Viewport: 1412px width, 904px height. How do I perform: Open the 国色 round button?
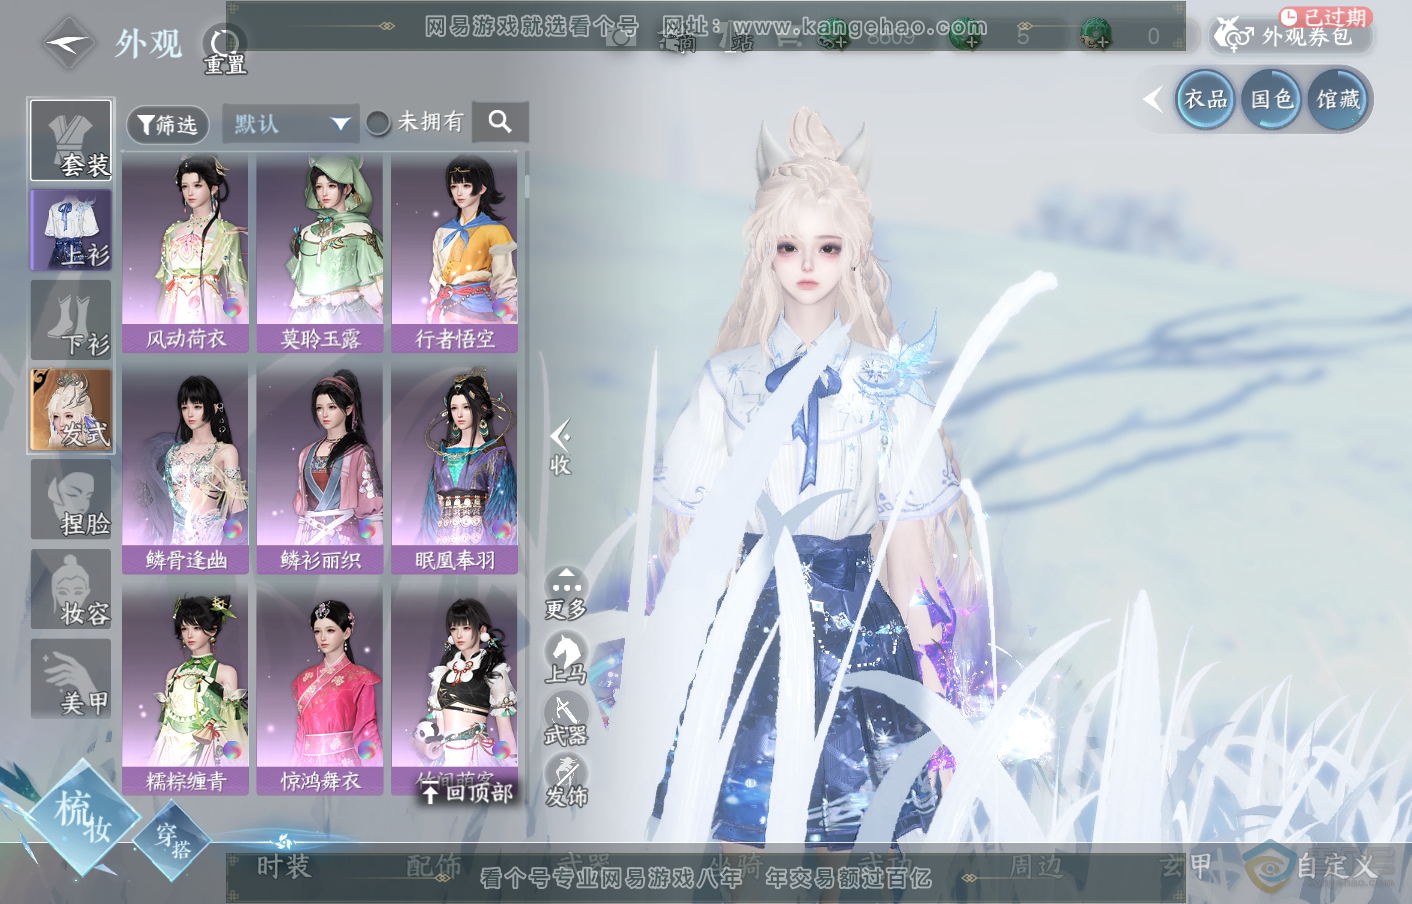(x=1271, y=99)
